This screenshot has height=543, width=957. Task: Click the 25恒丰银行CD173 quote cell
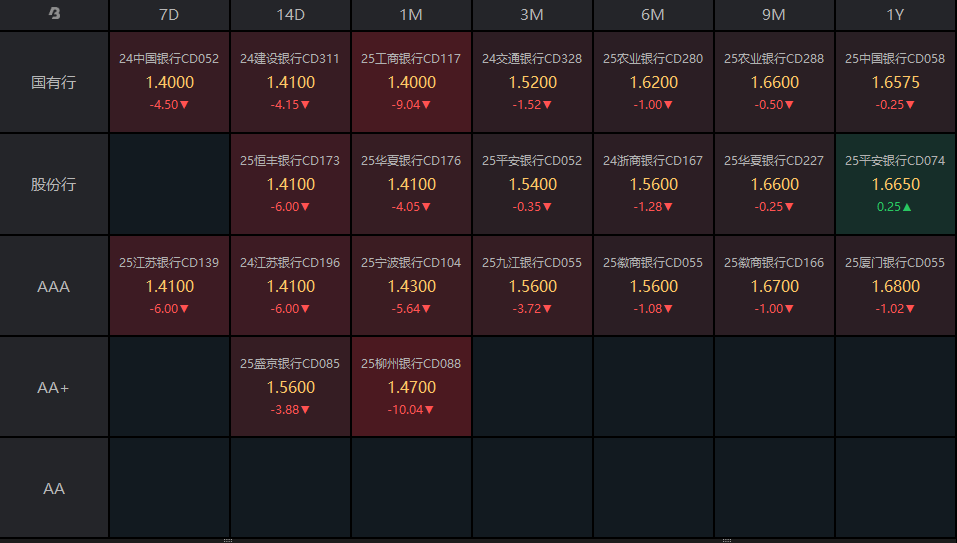click(290, 184)
